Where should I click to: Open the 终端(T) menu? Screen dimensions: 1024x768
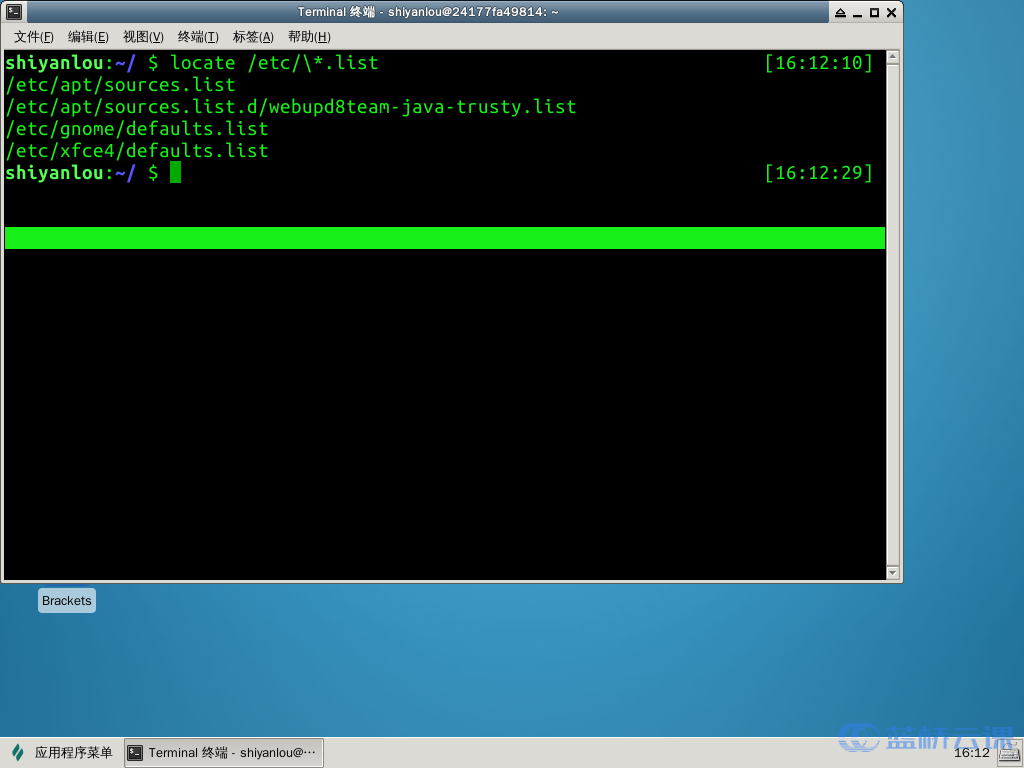pos(198,37)
